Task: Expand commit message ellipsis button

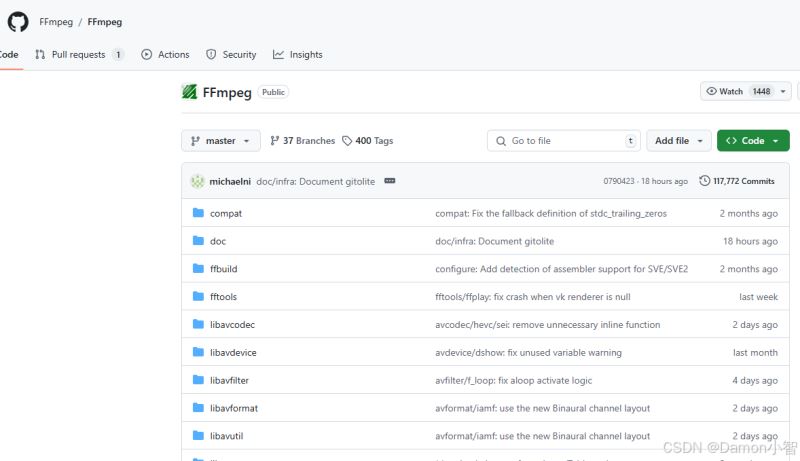Action: coord(390,181)
